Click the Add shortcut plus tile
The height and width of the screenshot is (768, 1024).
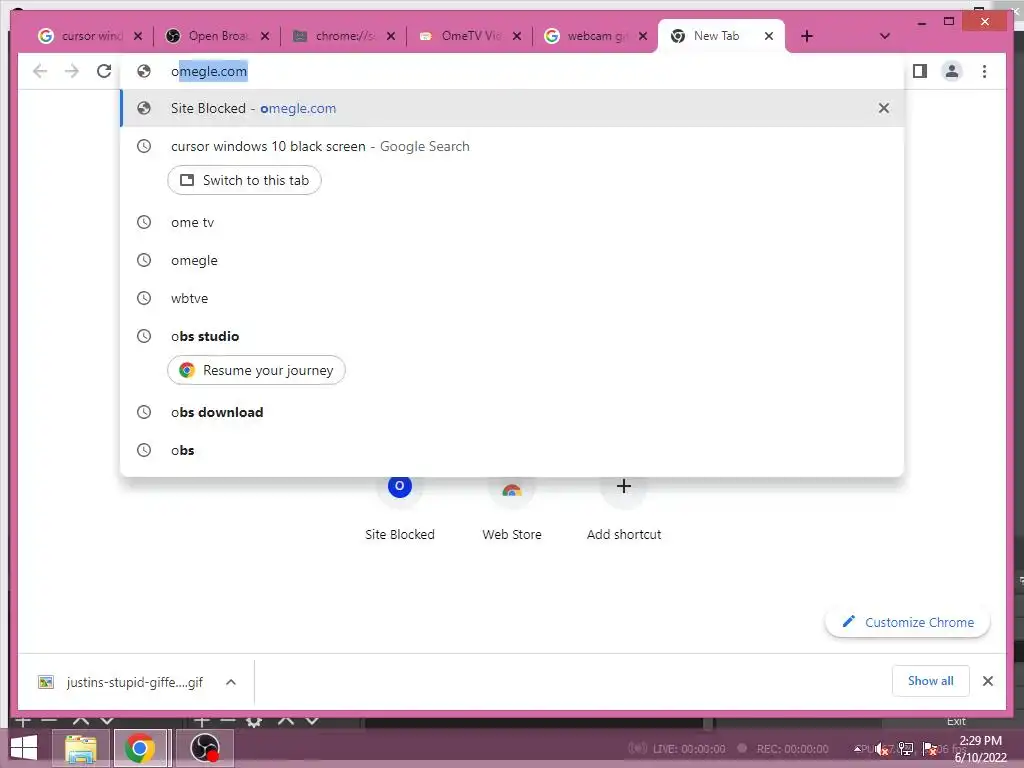click(x=624, y=509)
